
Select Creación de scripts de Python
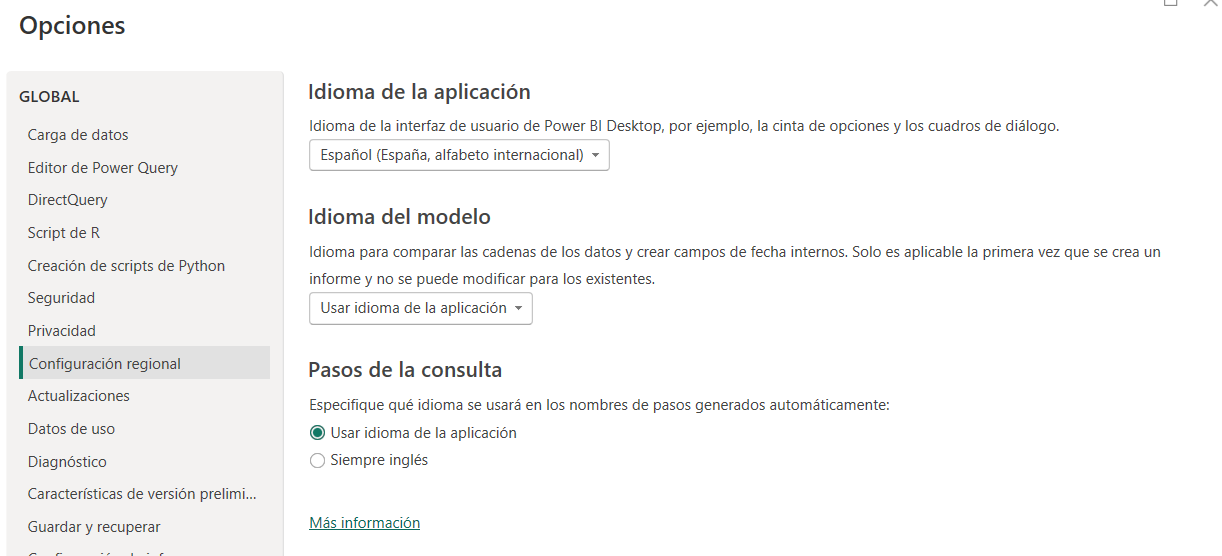point(126,266)
